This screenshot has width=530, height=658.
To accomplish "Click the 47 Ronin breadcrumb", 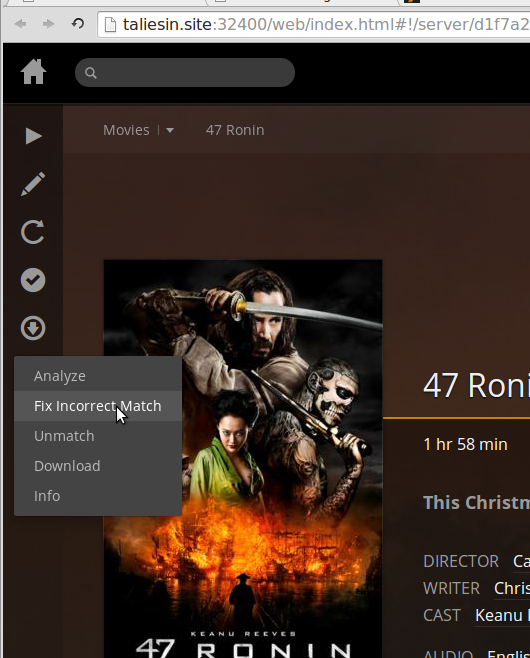I will coord(235,130).
